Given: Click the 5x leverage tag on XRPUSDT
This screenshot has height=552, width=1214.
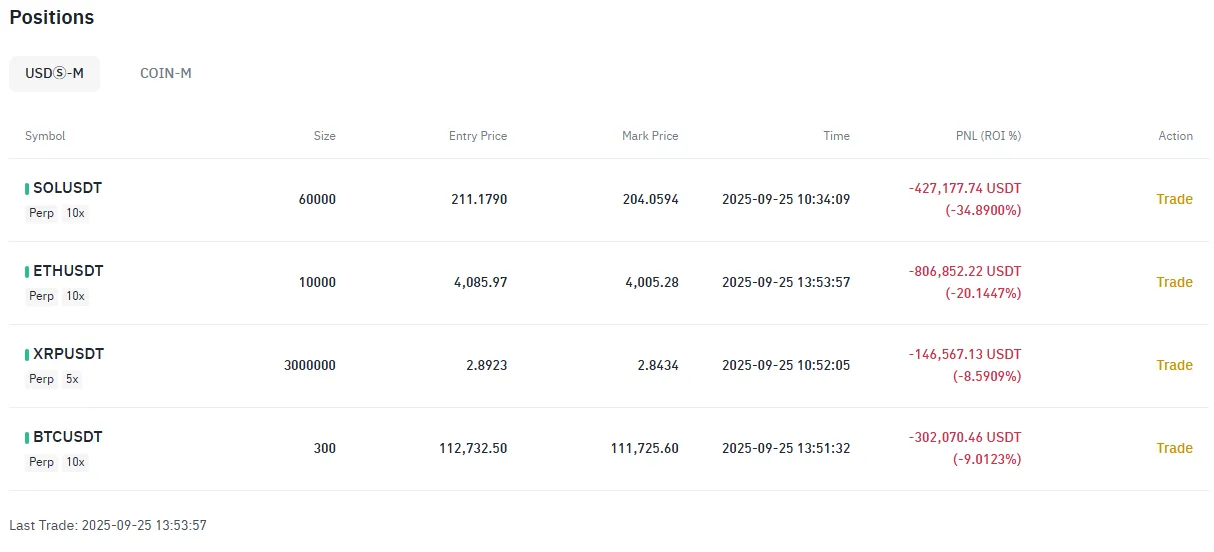Looking at the screenshot, I should point(72,380).
